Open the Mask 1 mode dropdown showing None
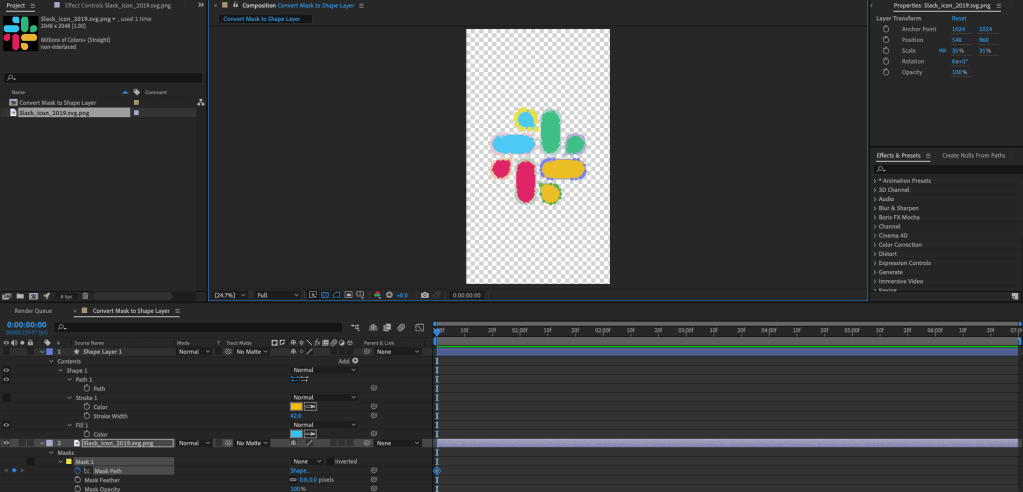 pos(305,461)
